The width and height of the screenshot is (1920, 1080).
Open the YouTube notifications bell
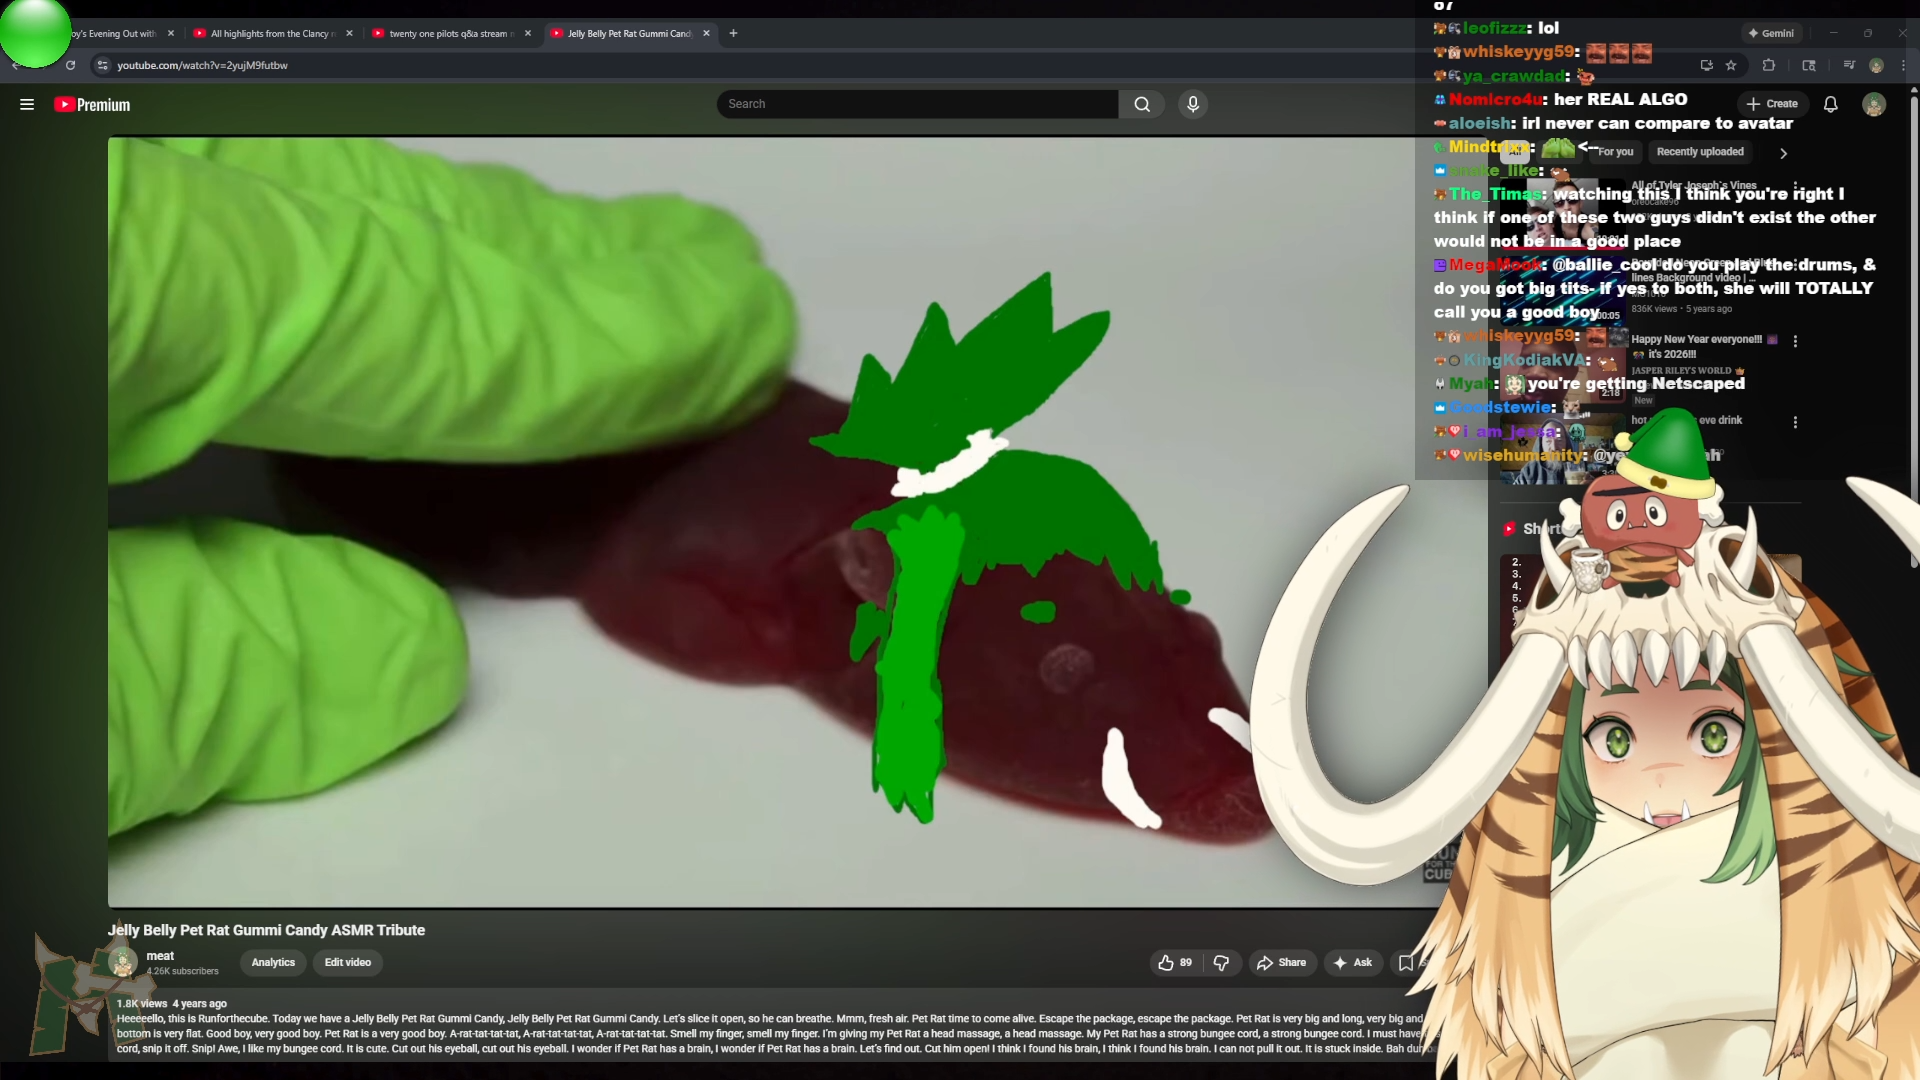(x=1830, y=104)
